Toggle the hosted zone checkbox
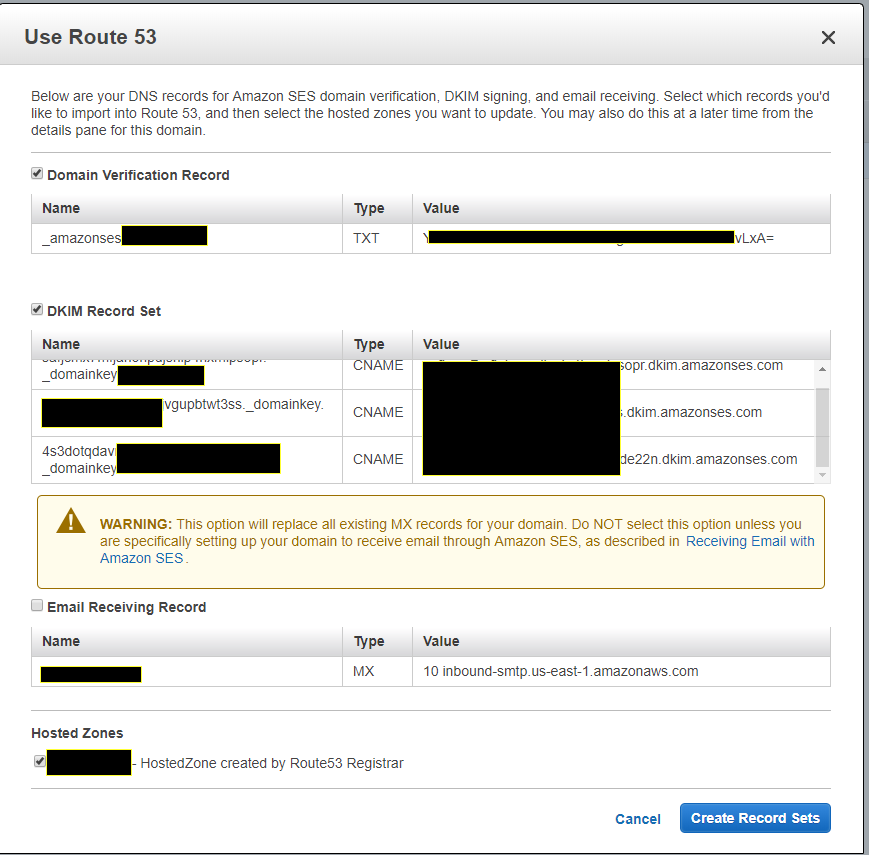Screen dimensions: 869x855 coord(39,761)
